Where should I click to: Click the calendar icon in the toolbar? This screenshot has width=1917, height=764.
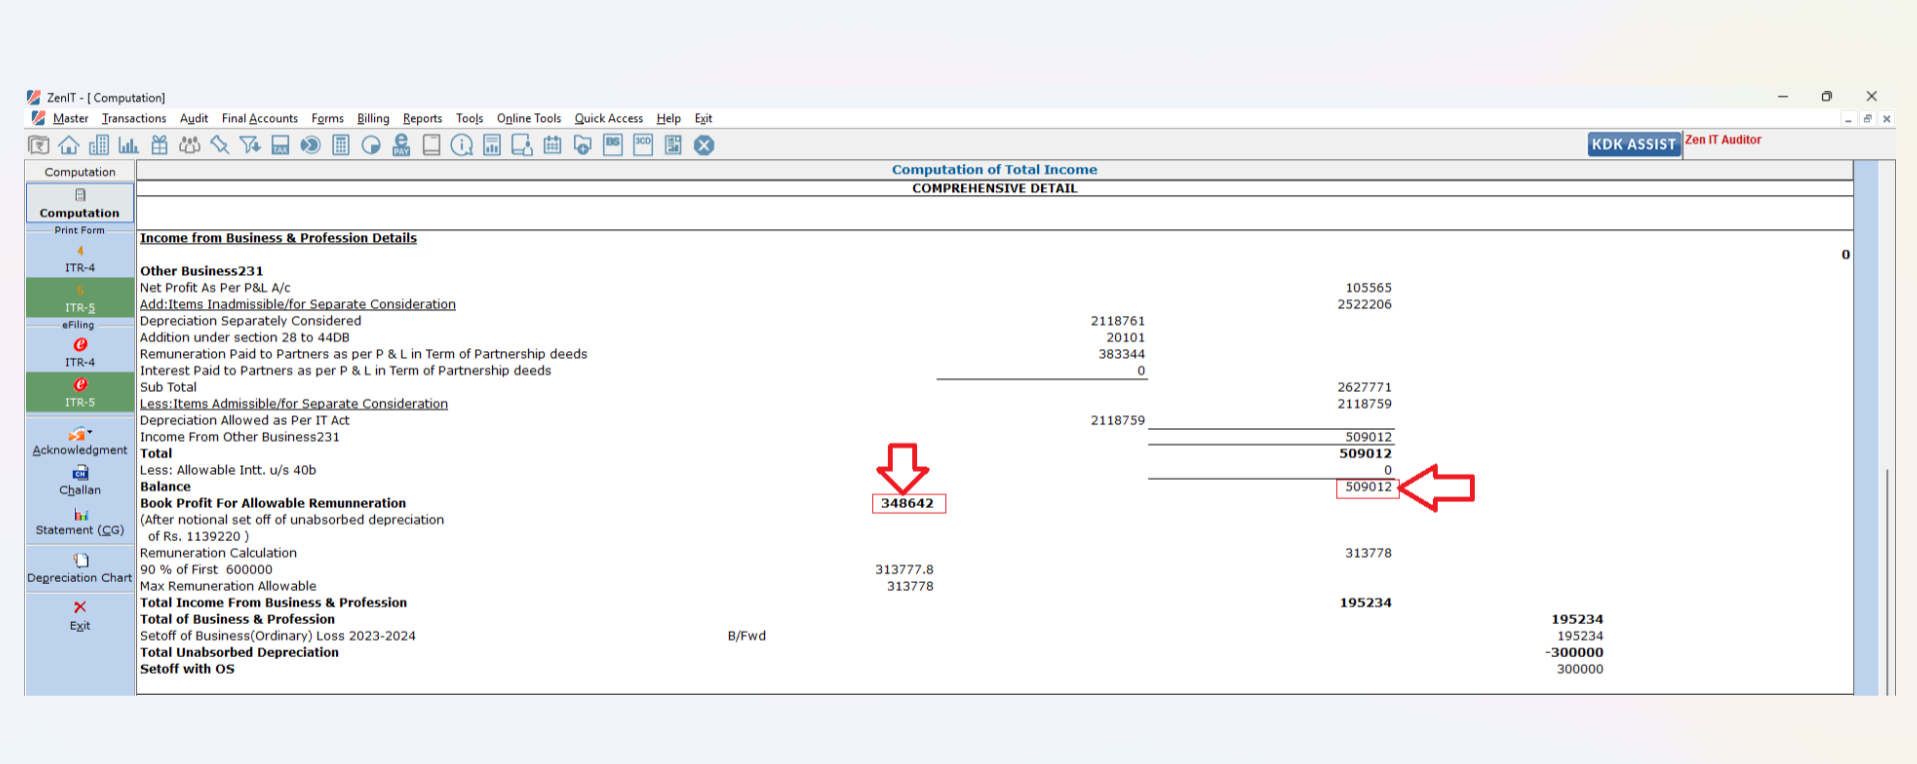click(x=552, y=146)
